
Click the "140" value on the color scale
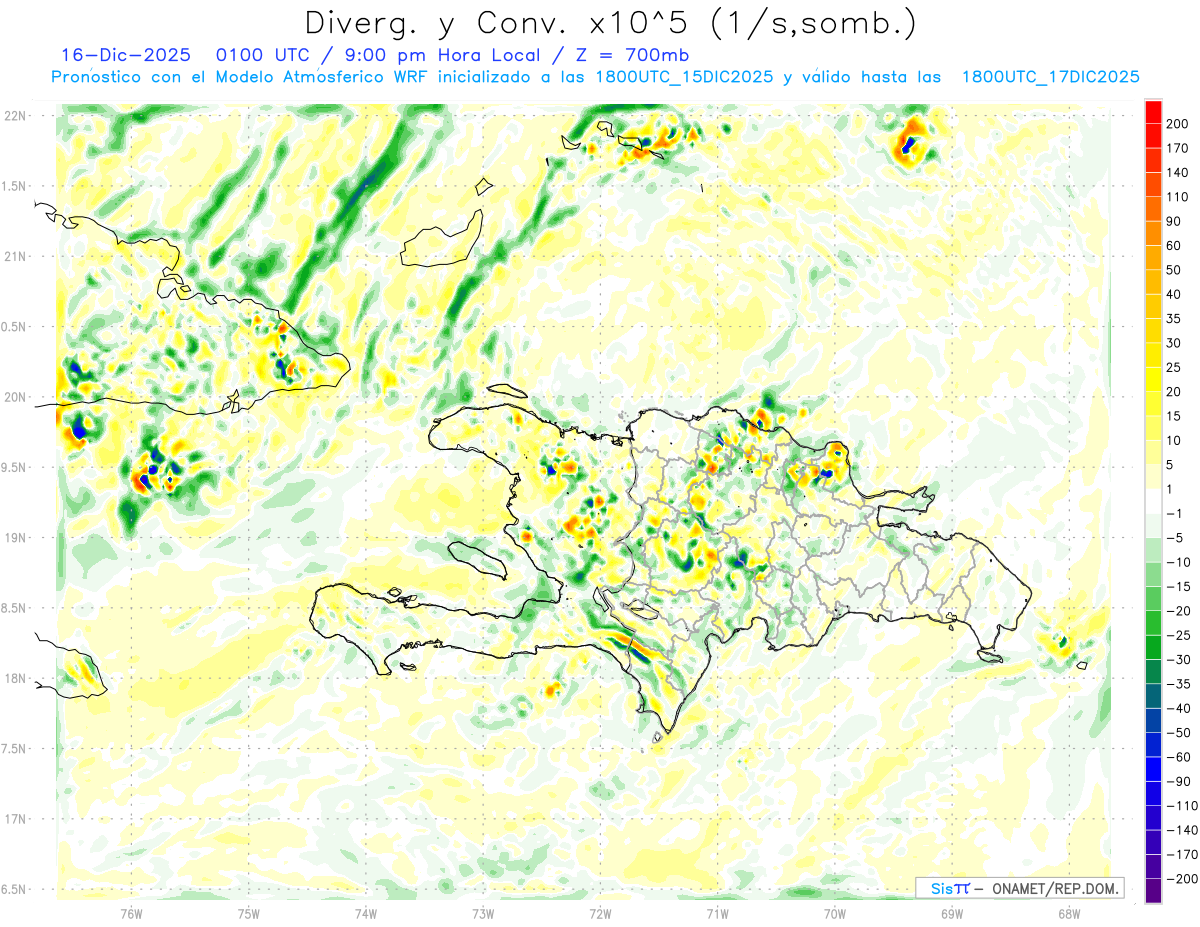coord(1177,173)
